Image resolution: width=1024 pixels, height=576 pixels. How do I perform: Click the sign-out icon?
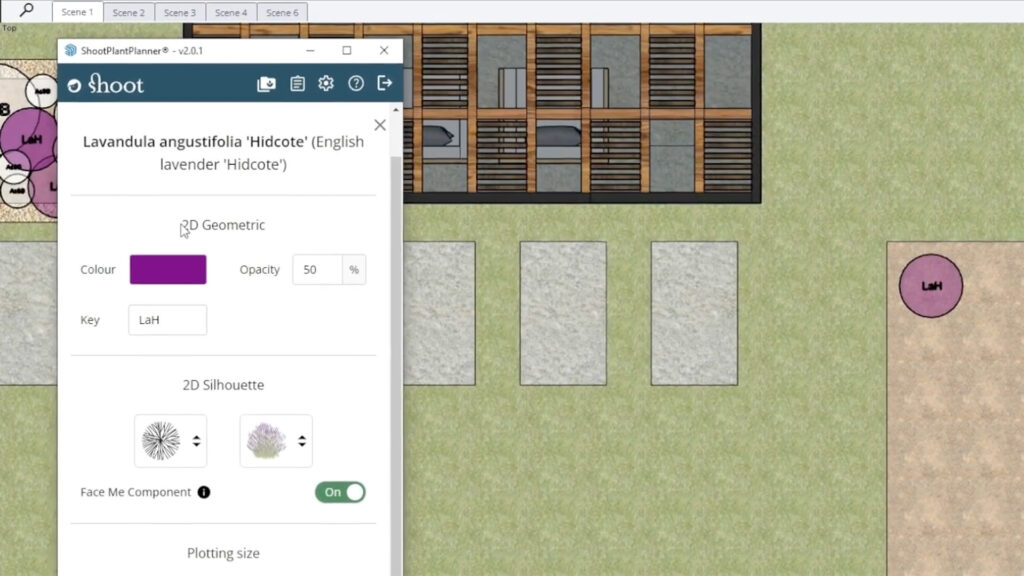[385, 84]
